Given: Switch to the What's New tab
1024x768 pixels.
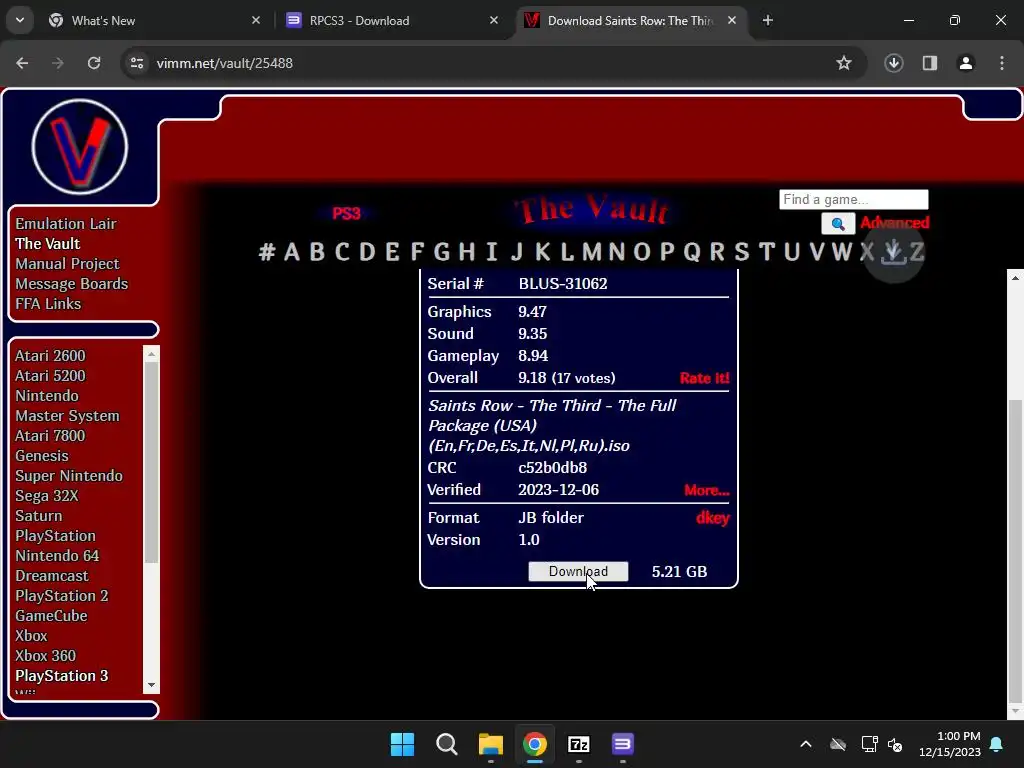Looking at the screenshot, I should [x=155, y=21].
